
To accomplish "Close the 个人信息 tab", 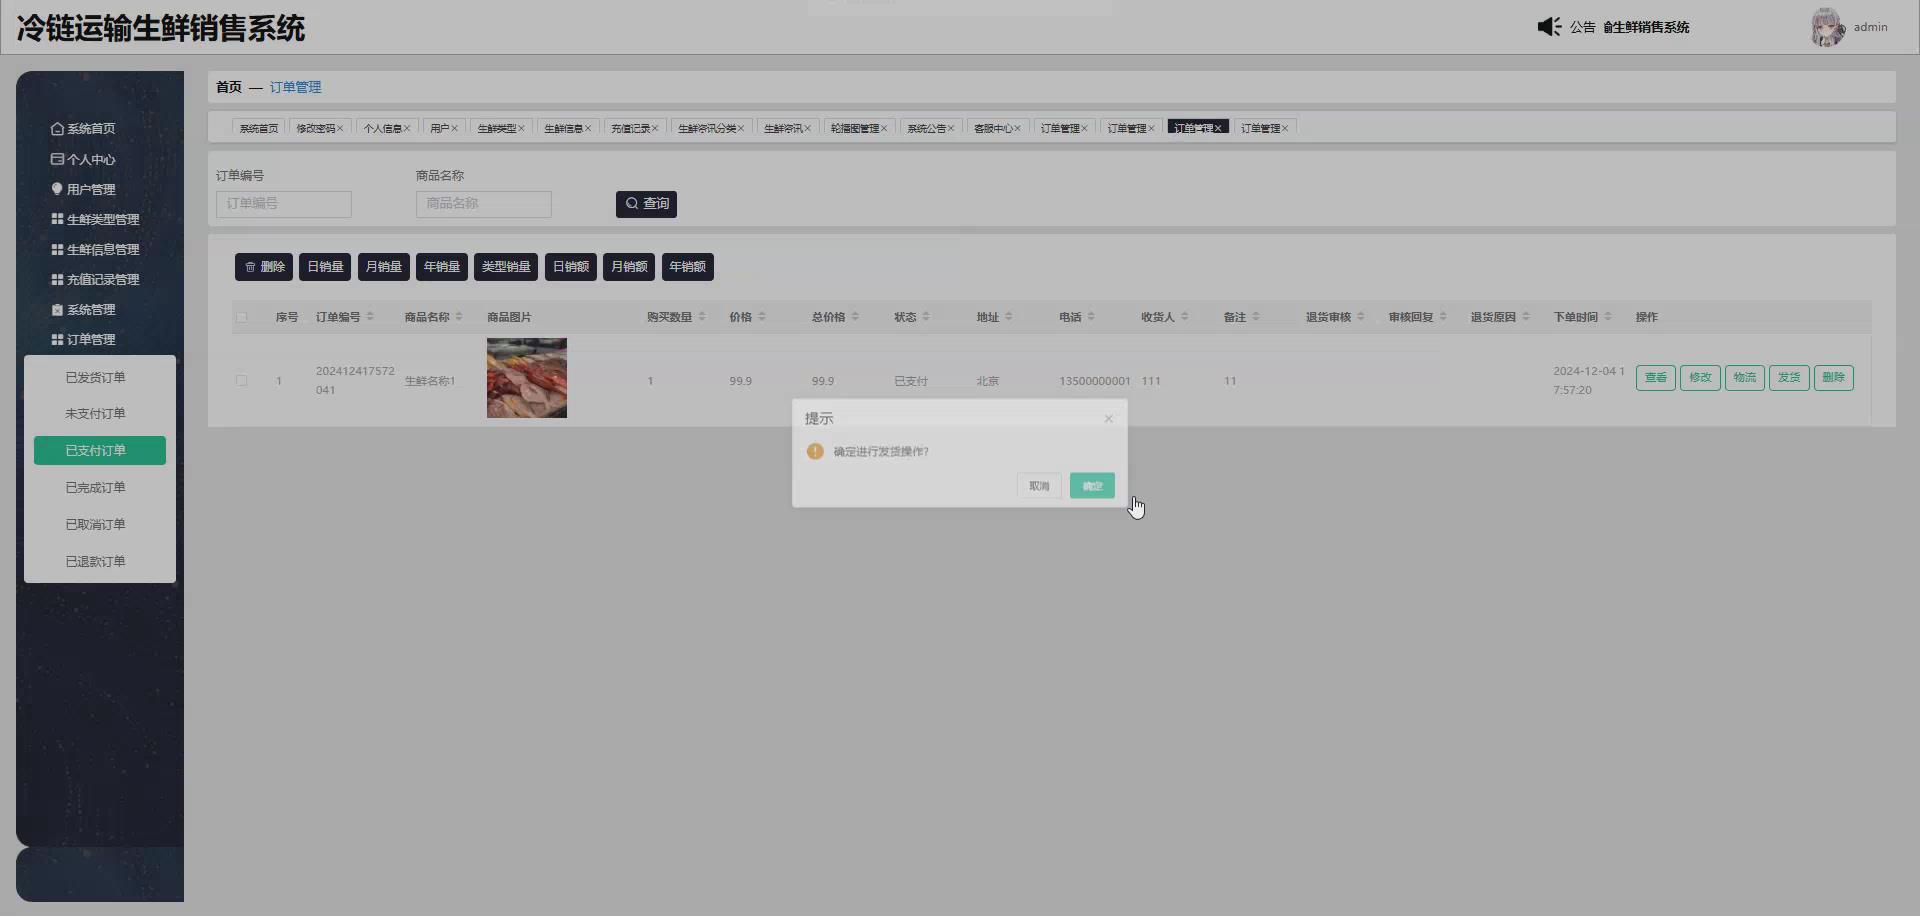I will [x=407, y=128].
